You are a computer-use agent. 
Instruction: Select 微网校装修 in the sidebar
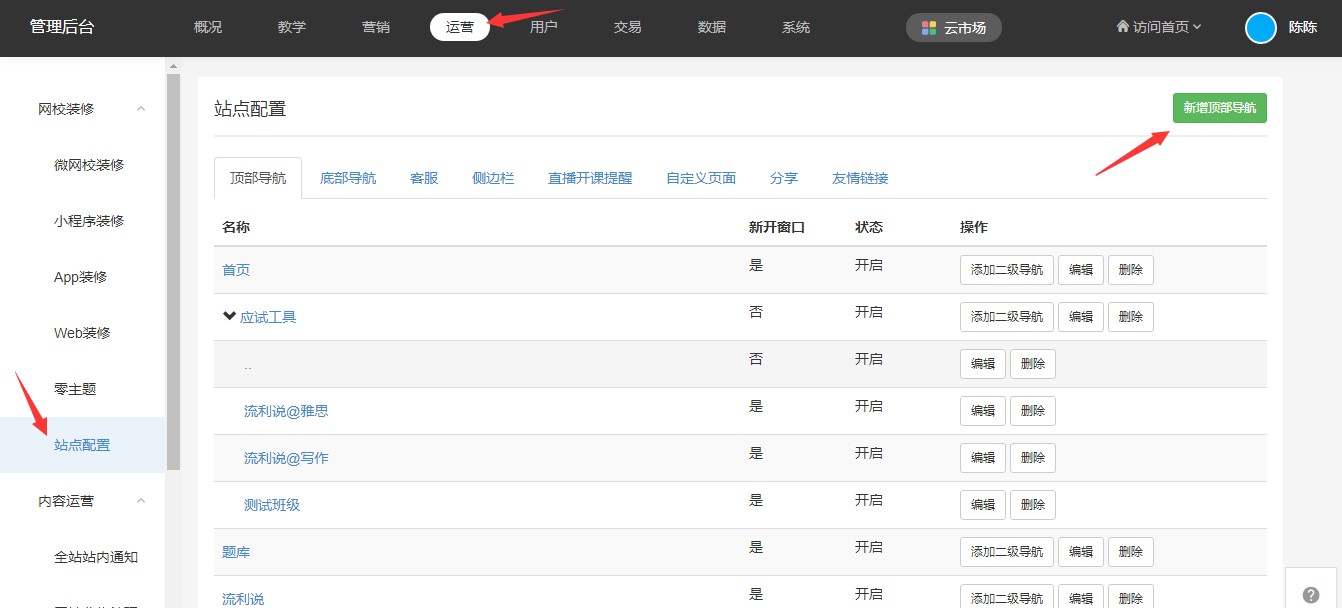point(89,165)
